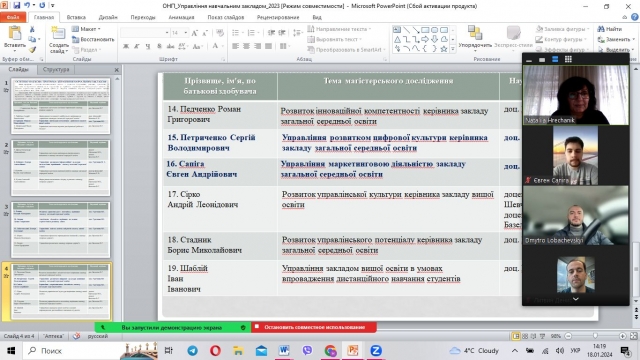
Task: Toggle underline text formatting
Action: coord(148,46)
